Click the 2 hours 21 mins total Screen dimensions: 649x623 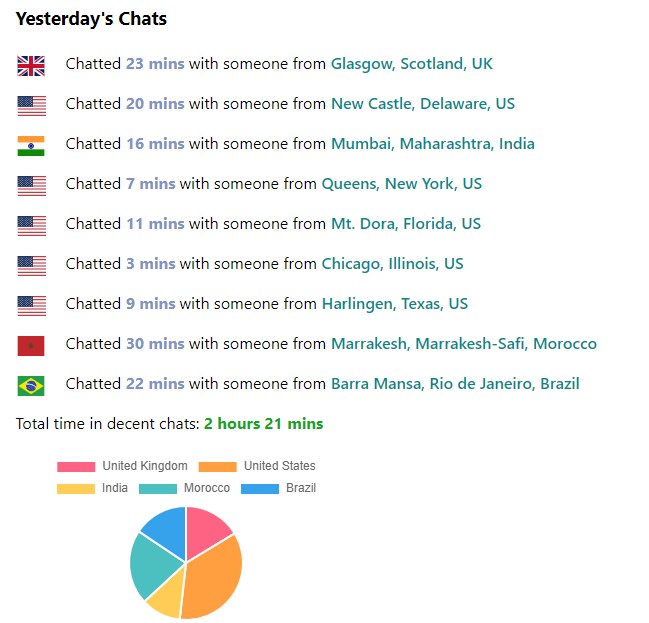(x=263, y=424)
